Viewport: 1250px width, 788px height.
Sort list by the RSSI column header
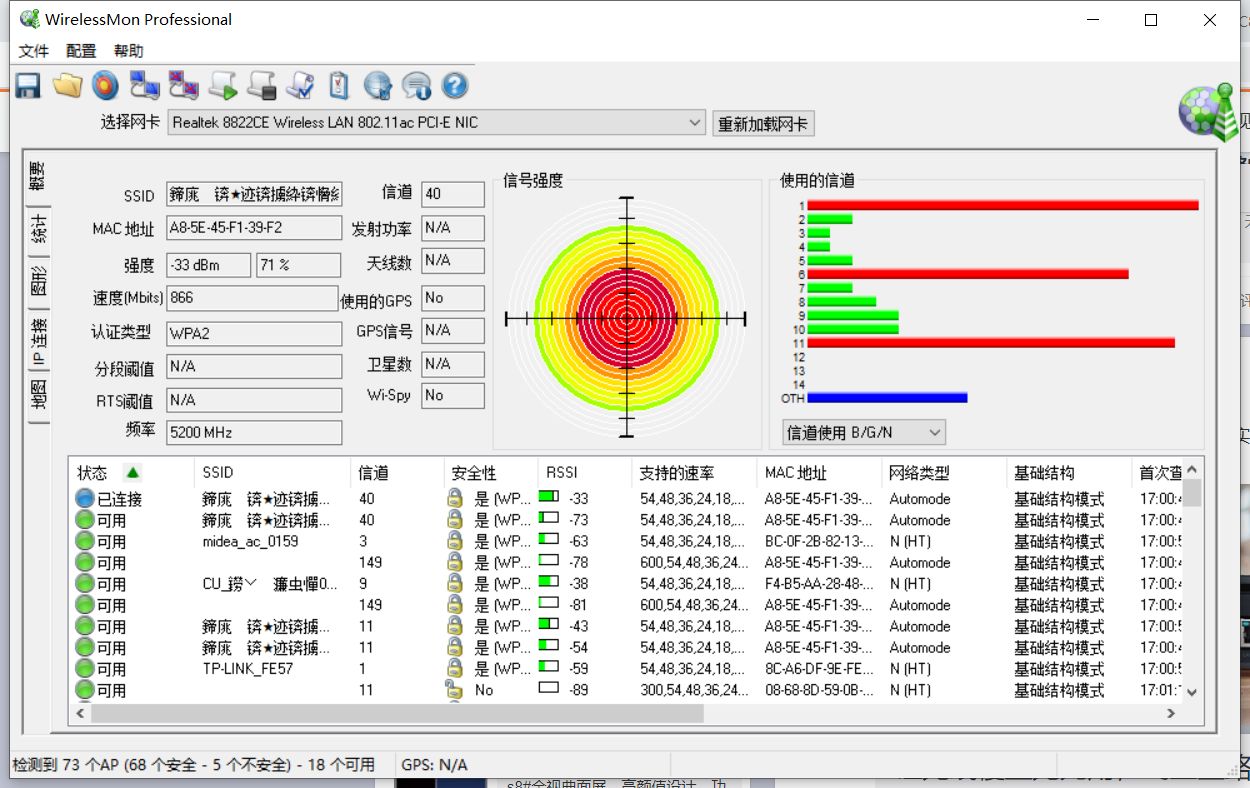pyautogui.click(x=583, y=473)
